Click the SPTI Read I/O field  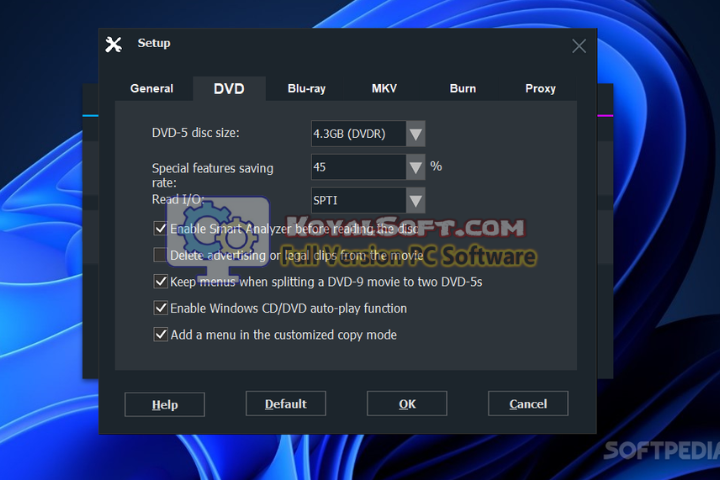pos(359,200)
